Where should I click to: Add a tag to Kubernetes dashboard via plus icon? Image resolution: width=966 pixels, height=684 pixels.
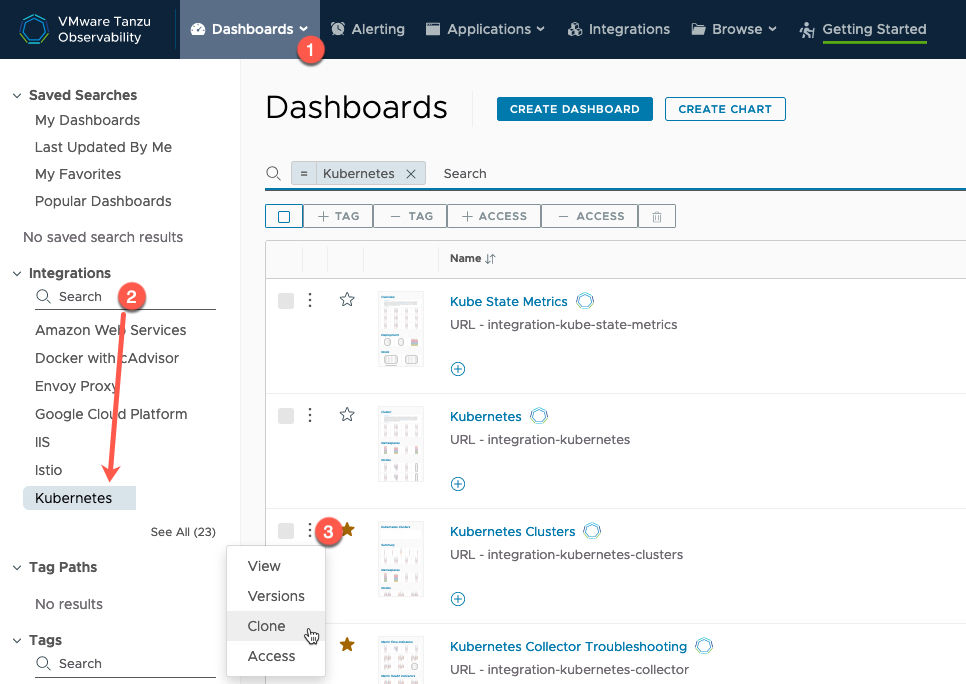(458, 484)
